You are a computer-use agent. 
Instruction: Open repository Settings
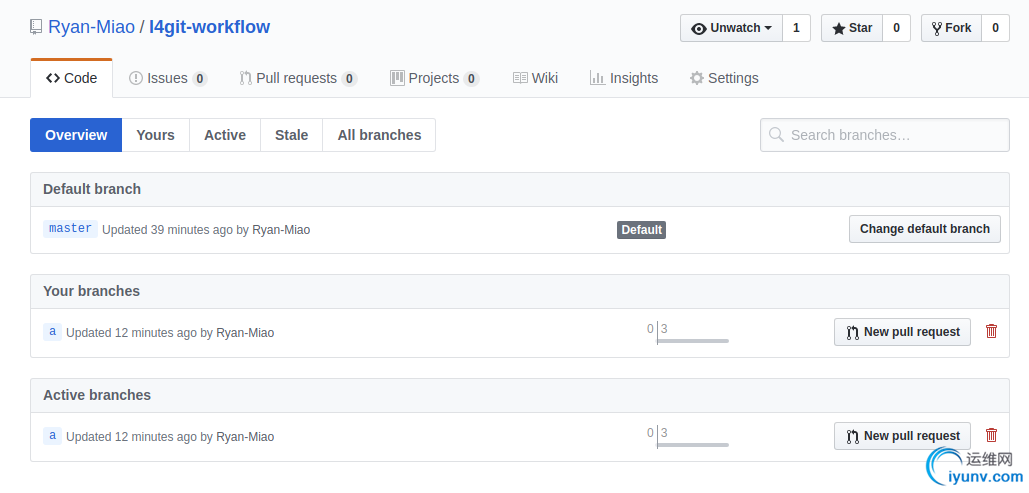point(724,78)
